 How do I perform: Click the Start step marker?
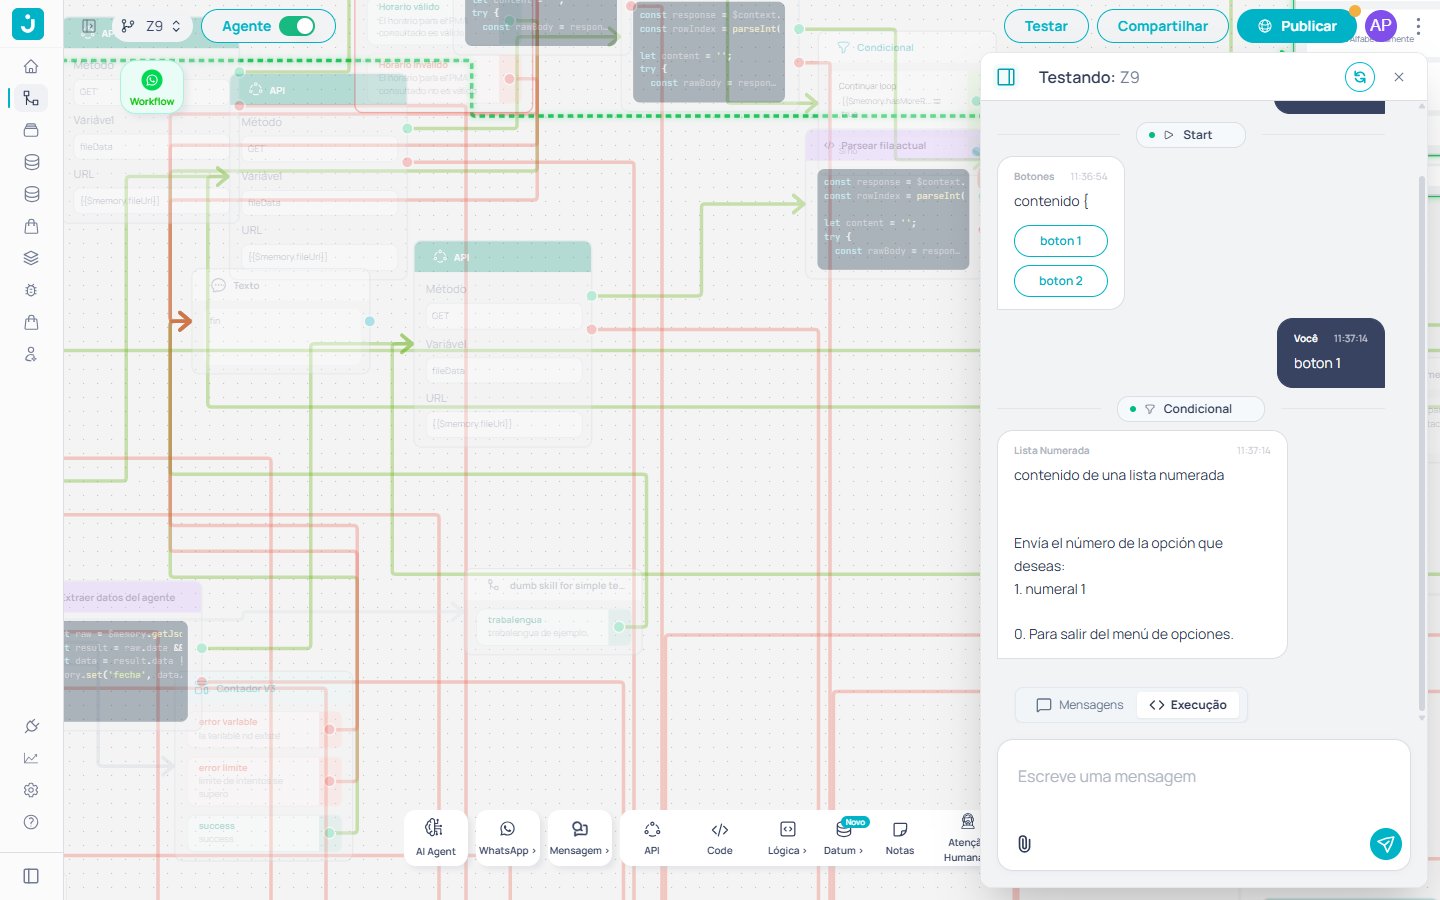(1190, 135)
